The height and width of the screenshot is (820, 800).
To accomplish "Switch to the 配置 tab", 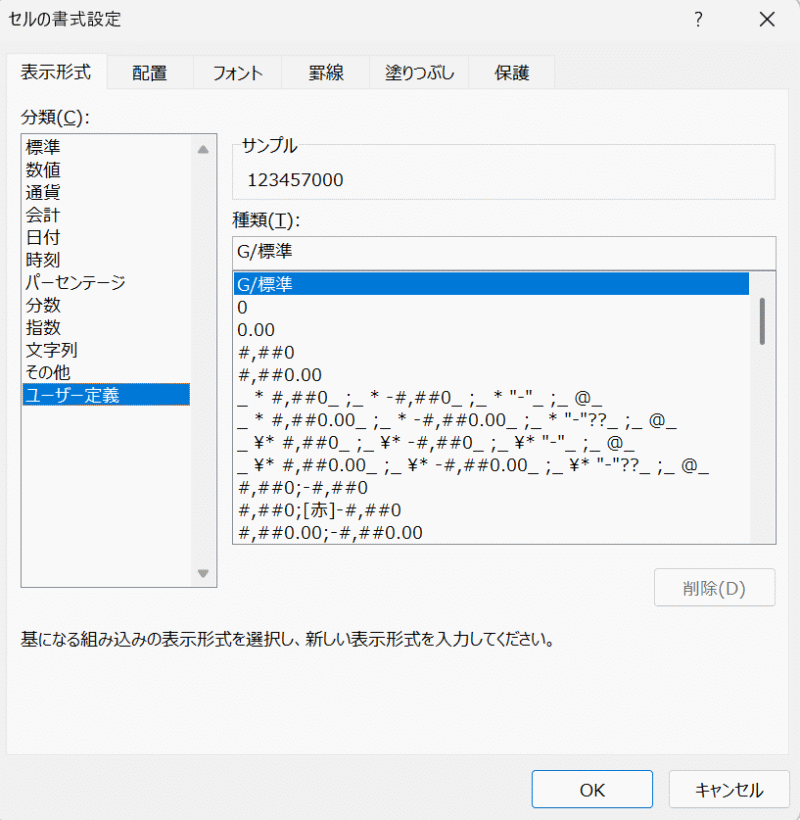I will click(150, 73).
